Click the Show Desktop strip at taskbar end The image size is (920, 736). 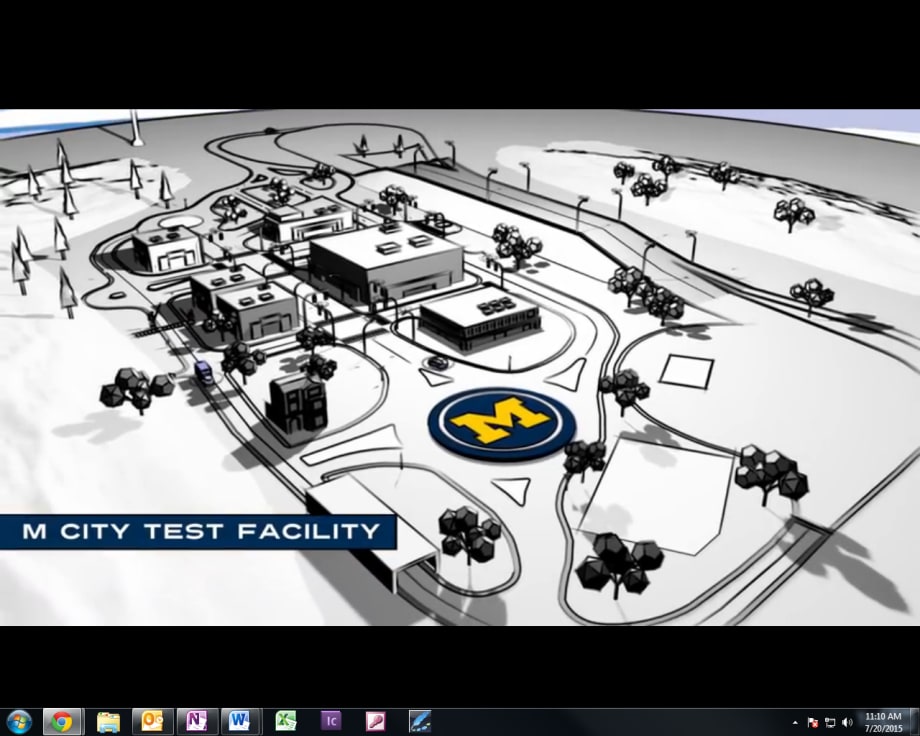914,722
